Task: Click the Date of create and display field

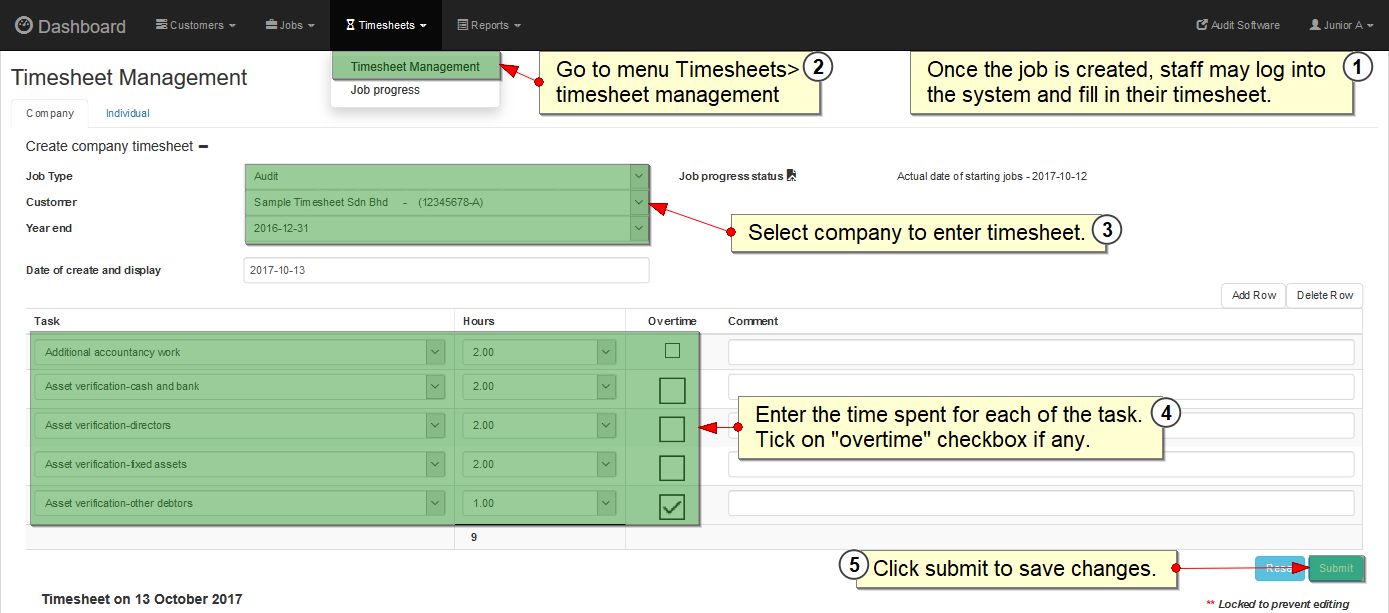Action: [446, 270]
